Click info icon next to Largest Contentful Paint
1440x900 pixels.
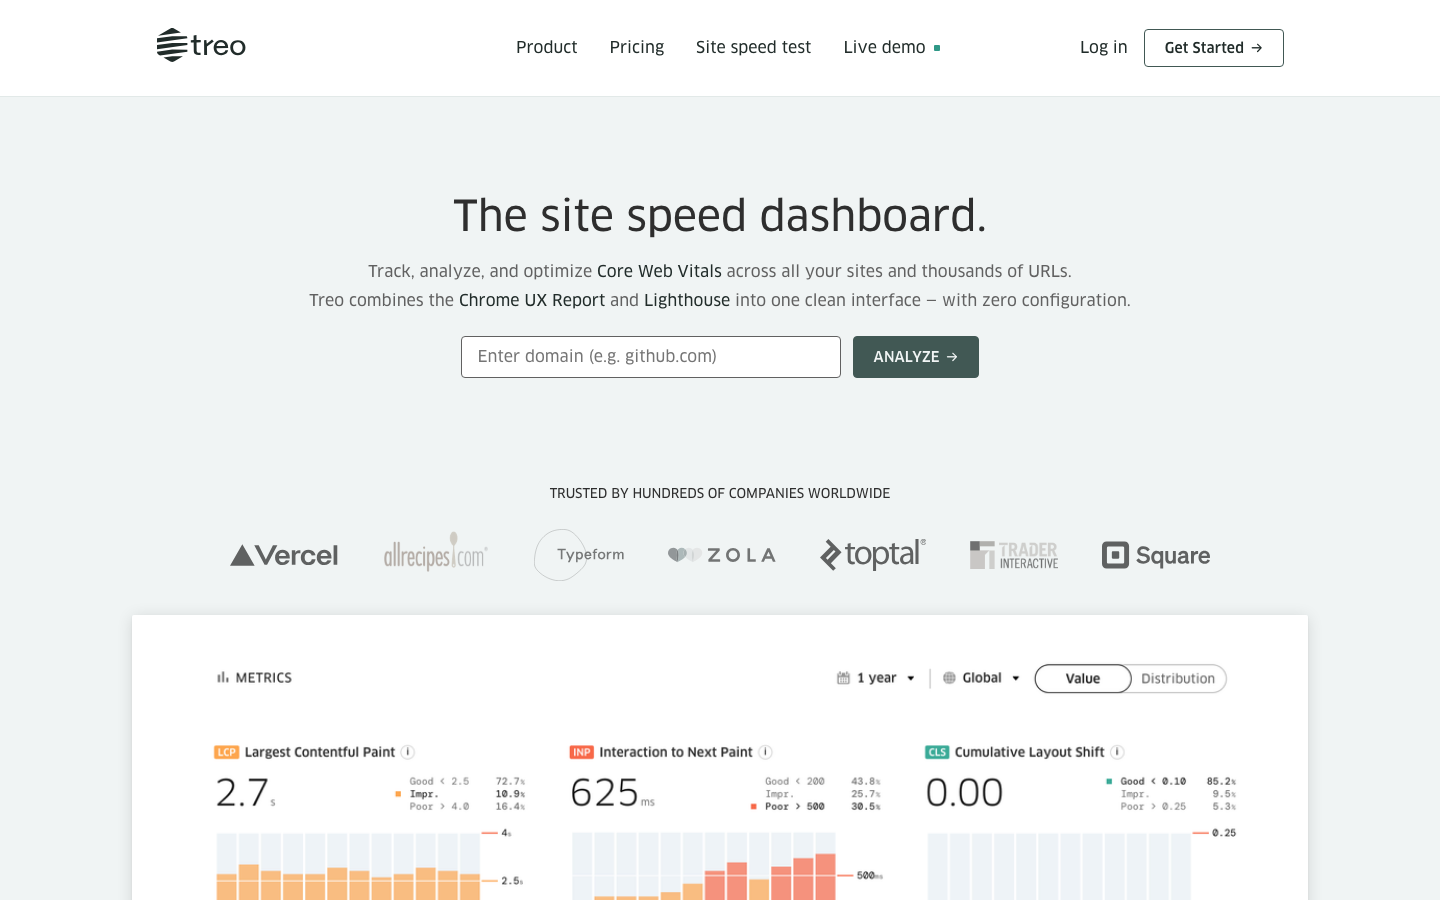(408, 752)
